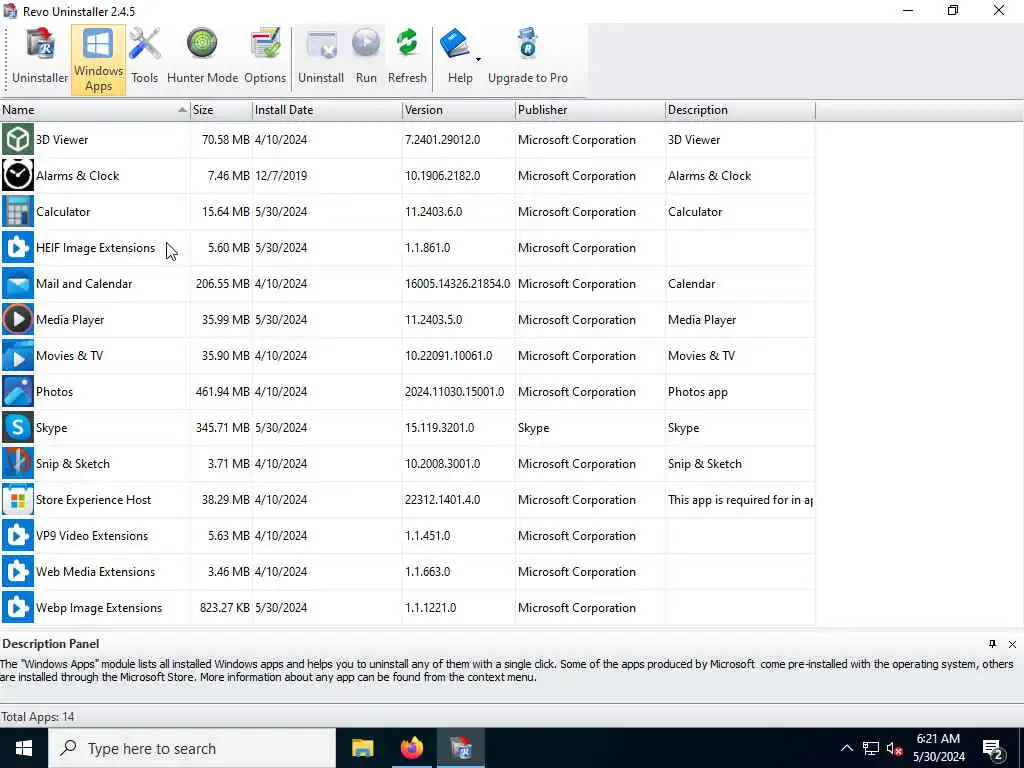Open the Tools module
Screen dimensions: 1024x768
point(144,58)
